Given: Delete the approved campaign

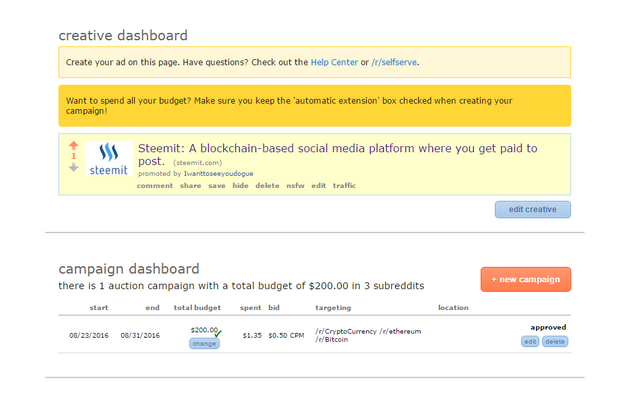Looking at the screenshot, I should [x=555, y=342].
